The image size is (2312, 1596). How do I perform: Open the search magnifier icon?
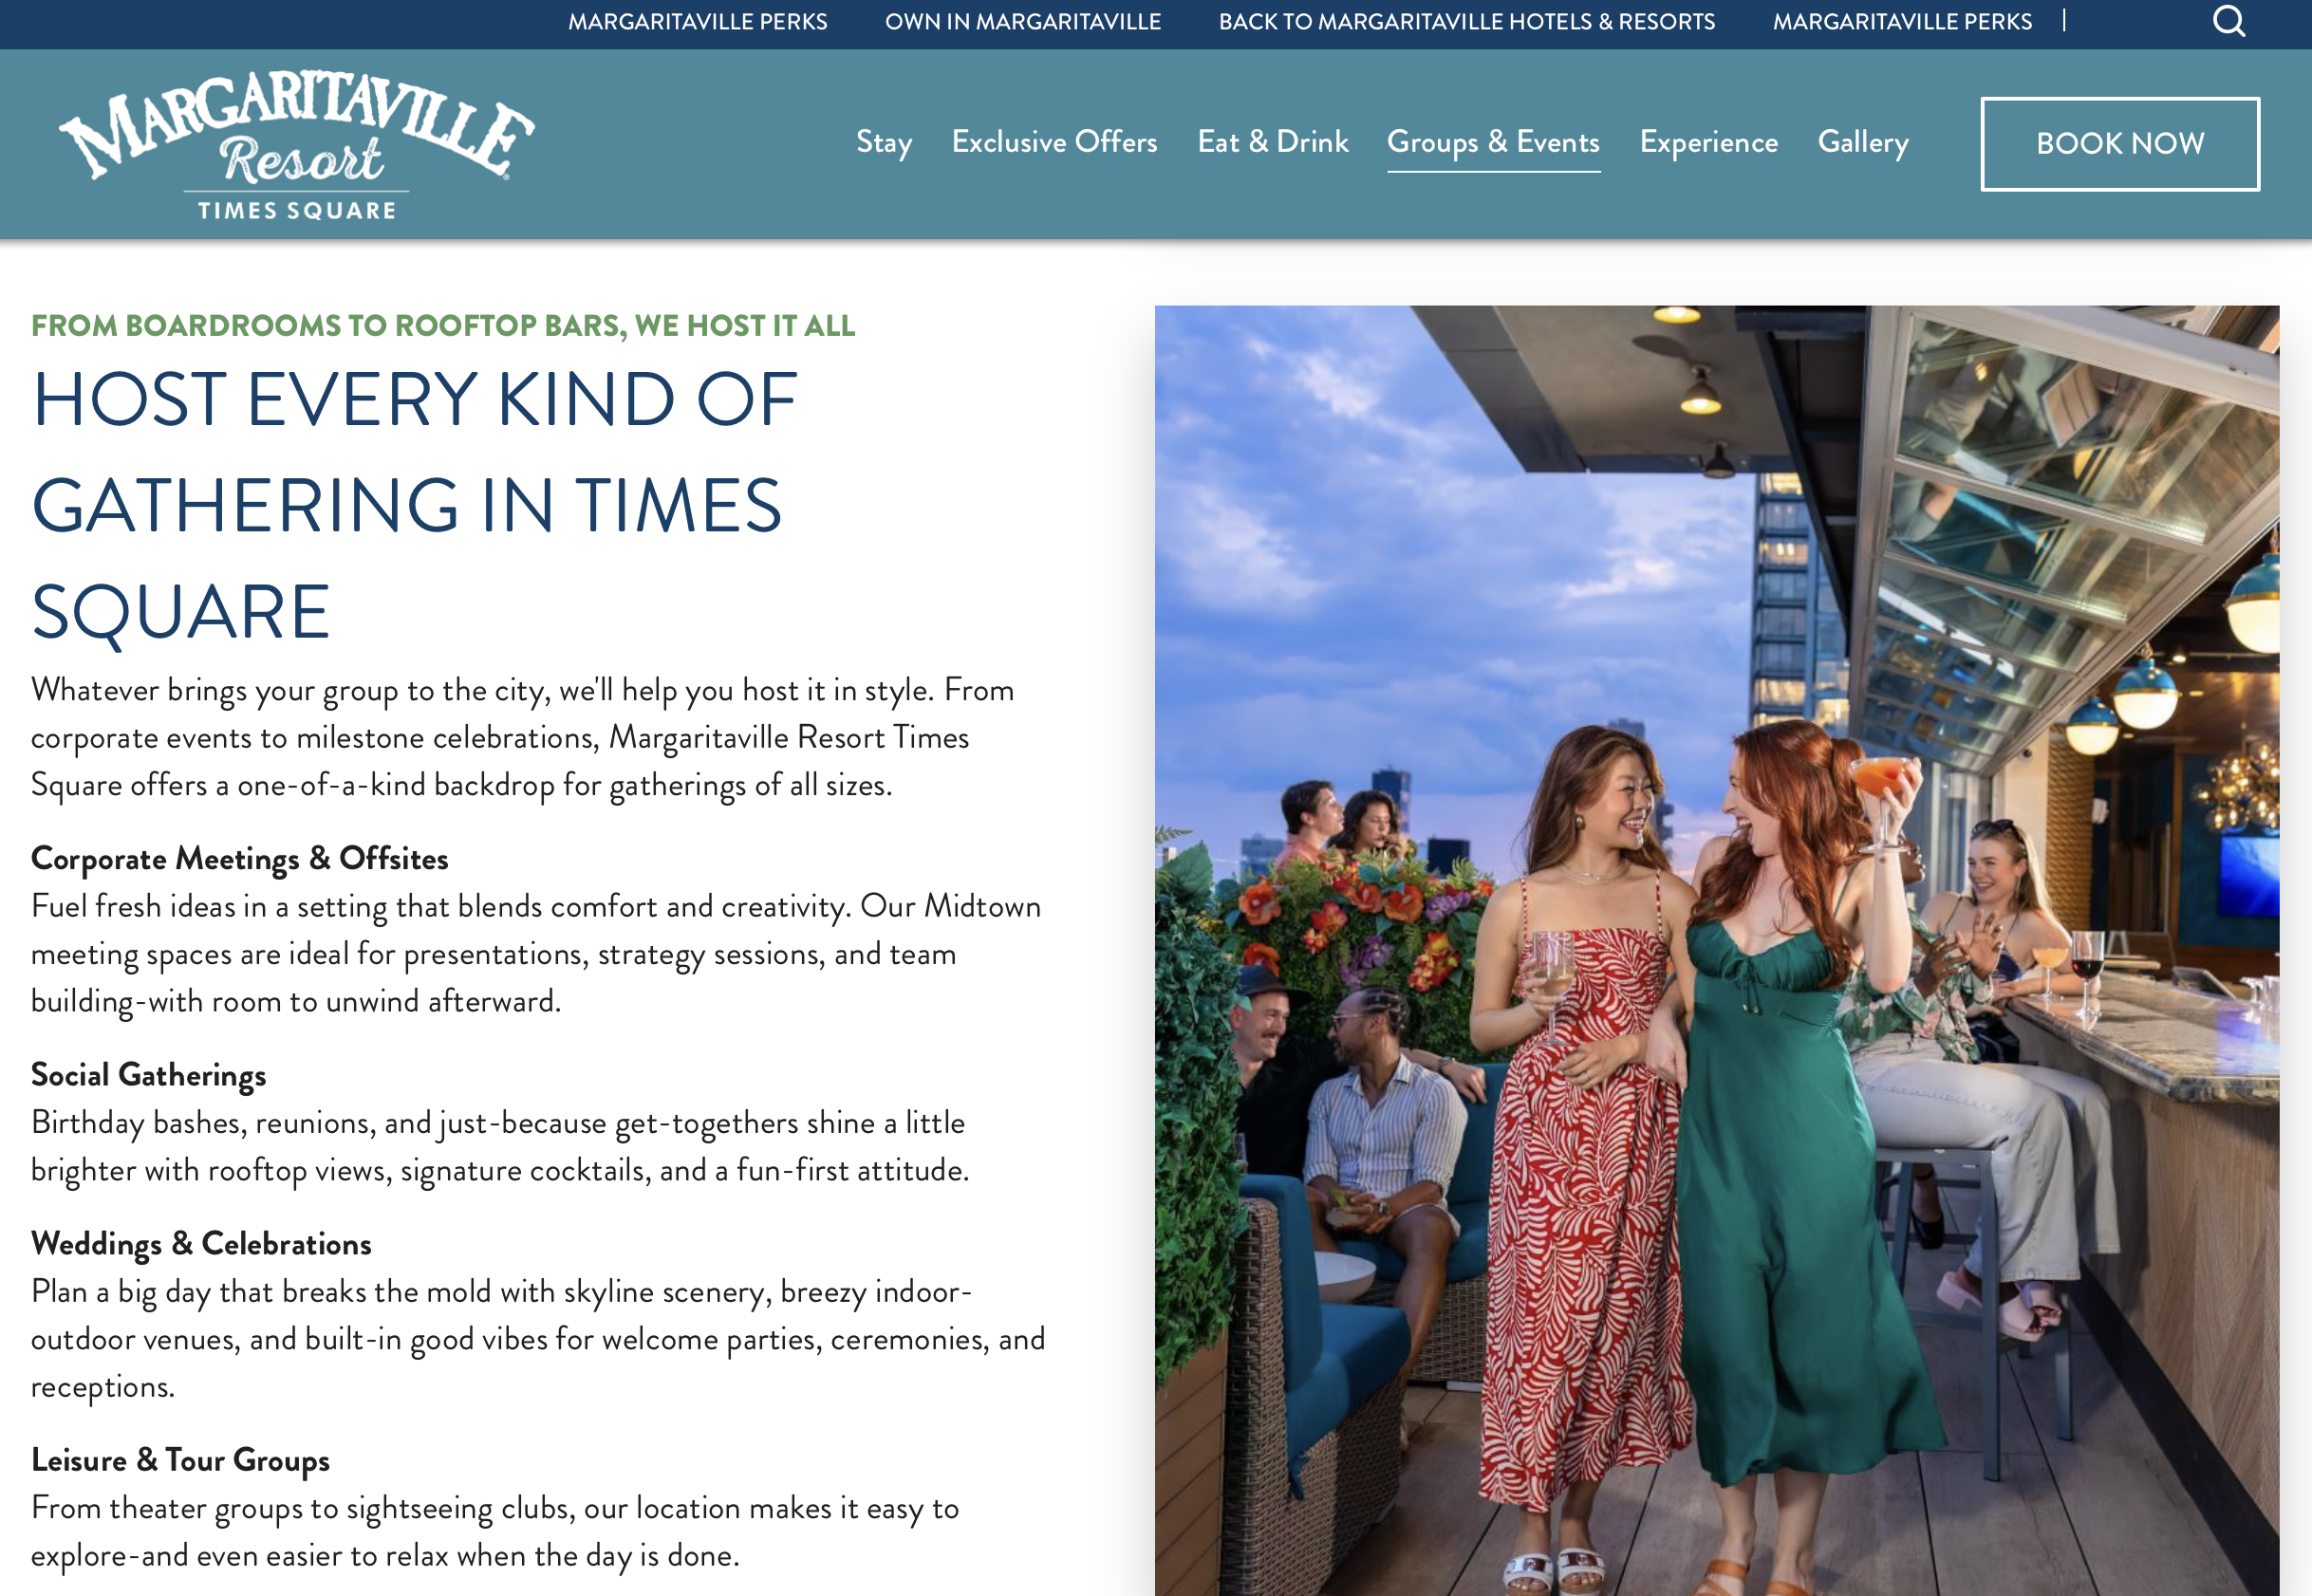[x=2228, y=21]
